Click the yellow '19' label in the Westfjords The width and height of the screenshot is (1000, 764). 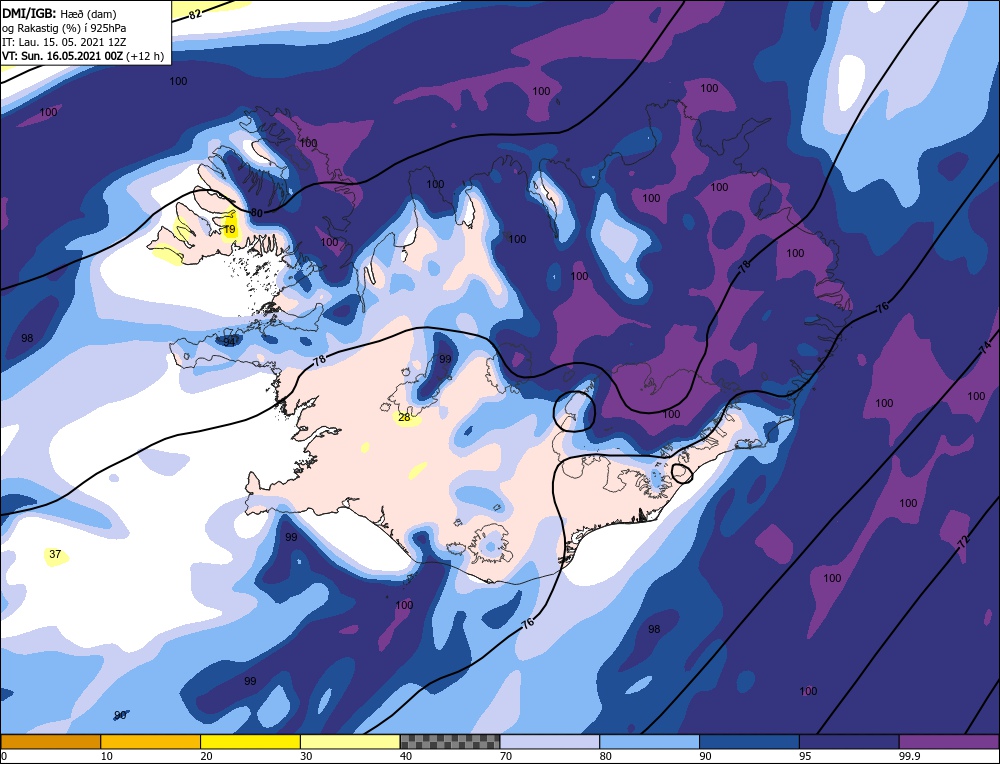pos(230,230)
